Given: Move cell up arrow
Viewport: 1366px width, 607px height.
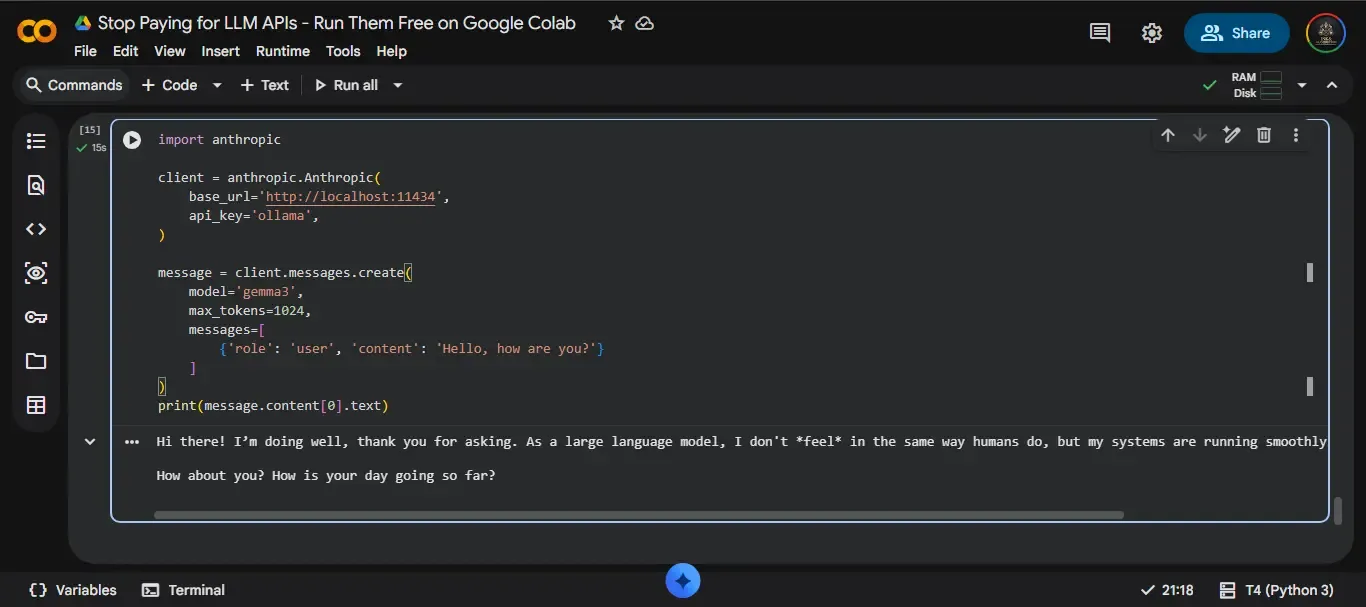Looking at the screenshot, I should pos(1168,135).
